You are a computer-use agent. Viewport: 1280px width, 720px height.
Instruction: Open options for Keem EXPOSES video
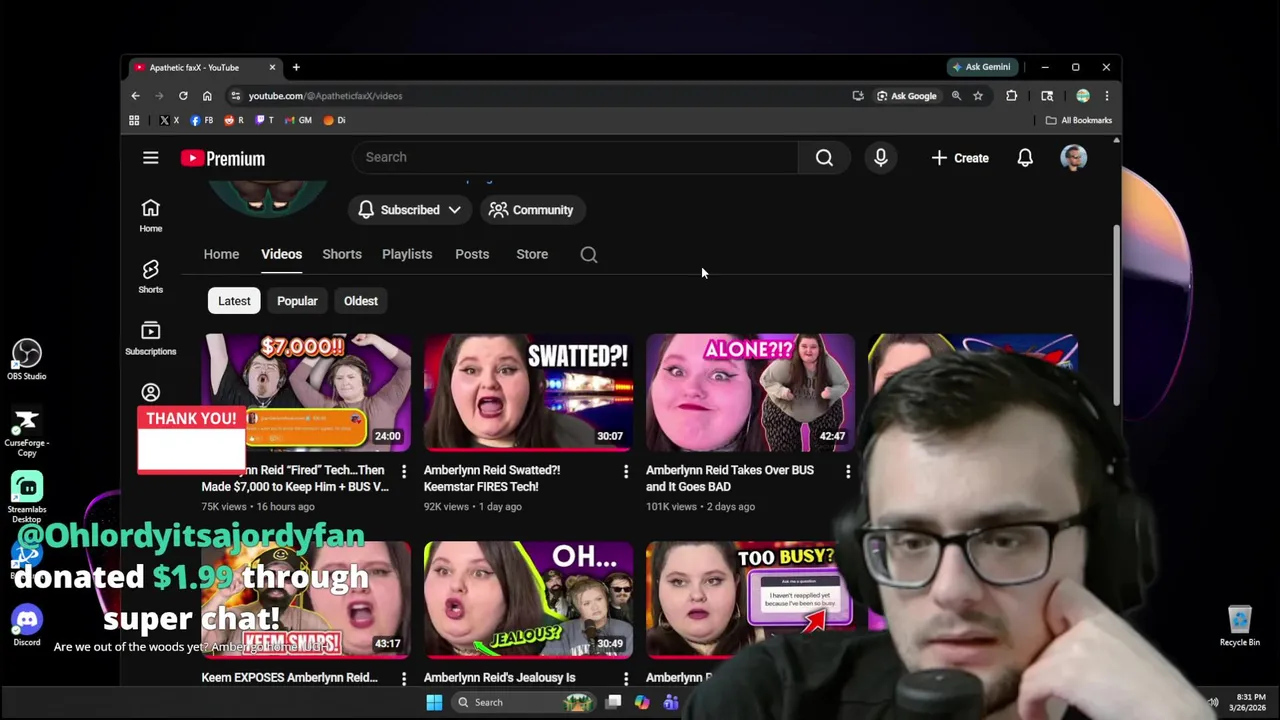(404, 678)
